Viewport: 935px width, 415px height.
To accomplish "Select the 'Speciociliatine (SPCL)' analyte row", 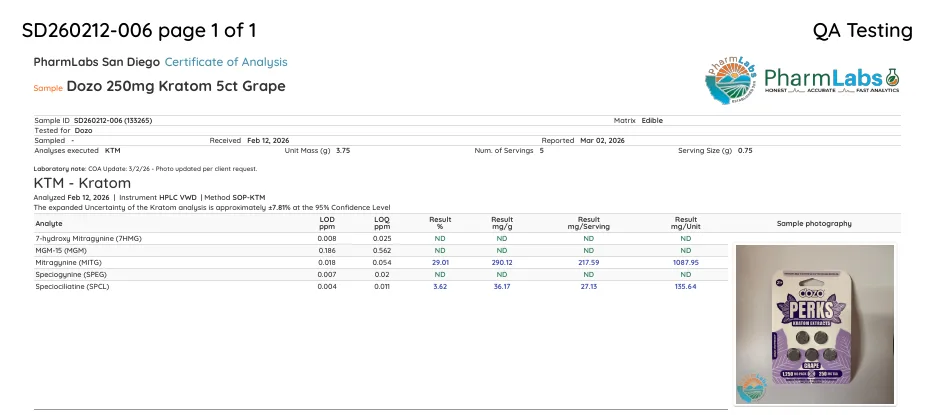I will point(380,286).
